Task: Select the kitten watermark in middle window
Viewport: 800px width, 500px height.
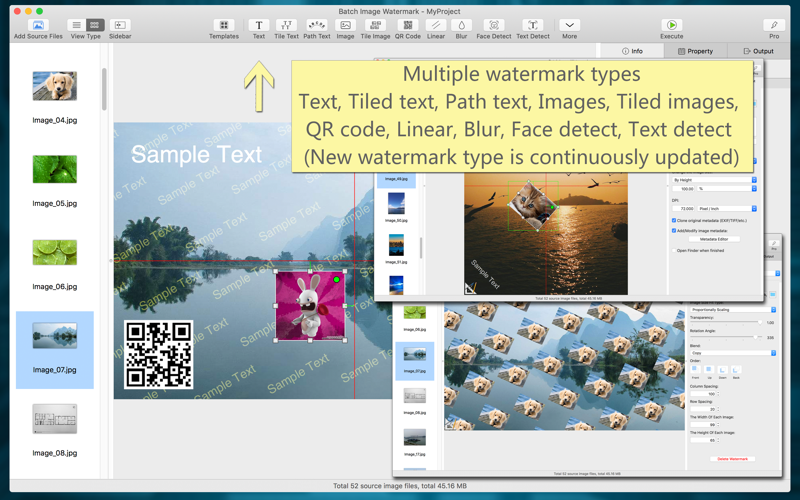Action: [x=533, y=205]
